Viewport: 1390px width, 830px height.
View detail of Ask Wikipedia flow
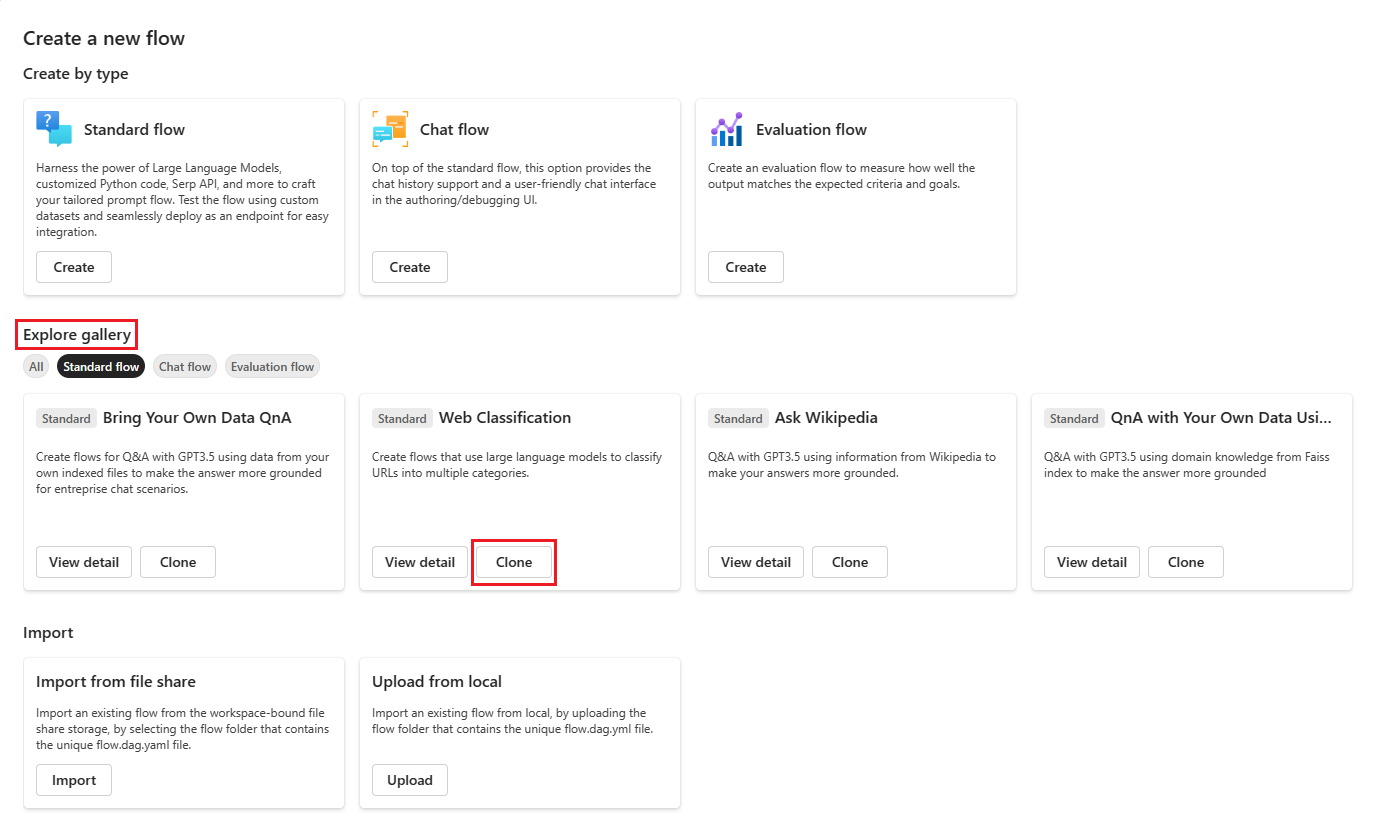click(756, 562)
